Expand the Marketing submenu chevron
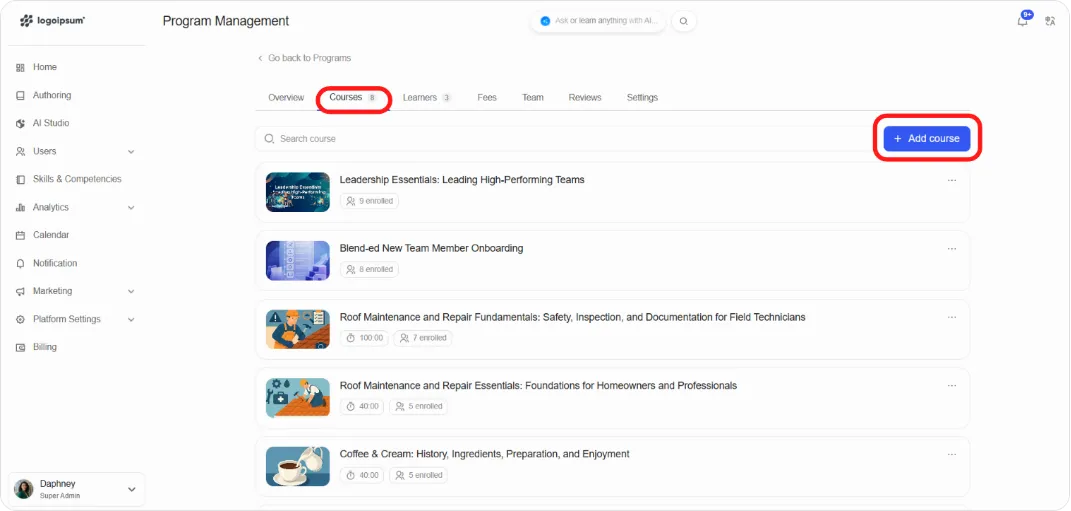The image size is (1071, 511). (131, 292)
